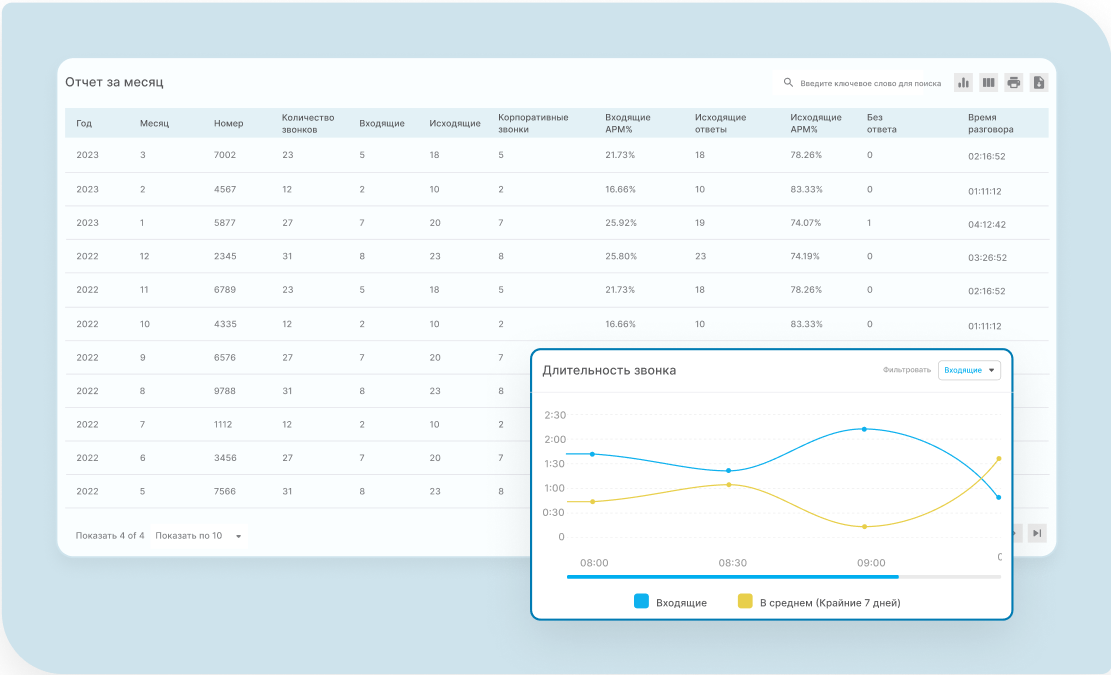The image size is (1111, 675).
Task: Click the search magnifier icon
Action: pyautogui.click(x=788, y=83)
